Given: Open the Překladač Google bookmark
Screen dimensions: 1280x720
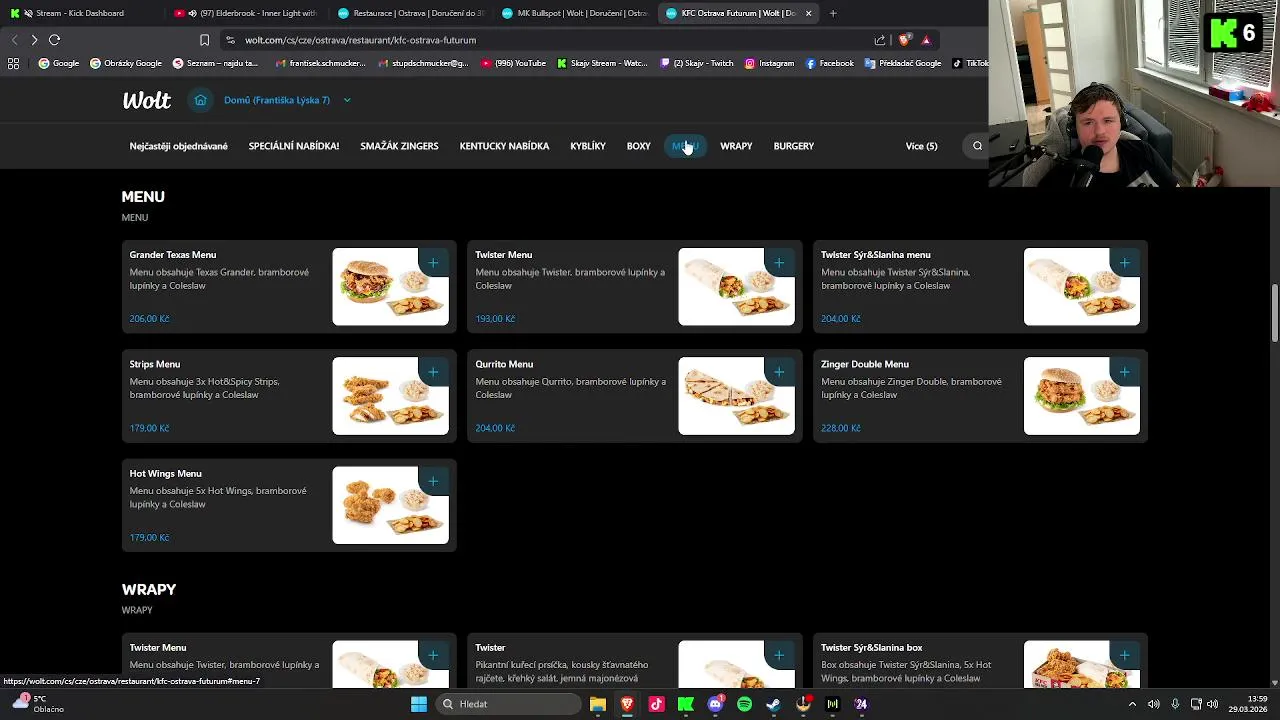Looking at the screenshot, I should click(903, 63).
